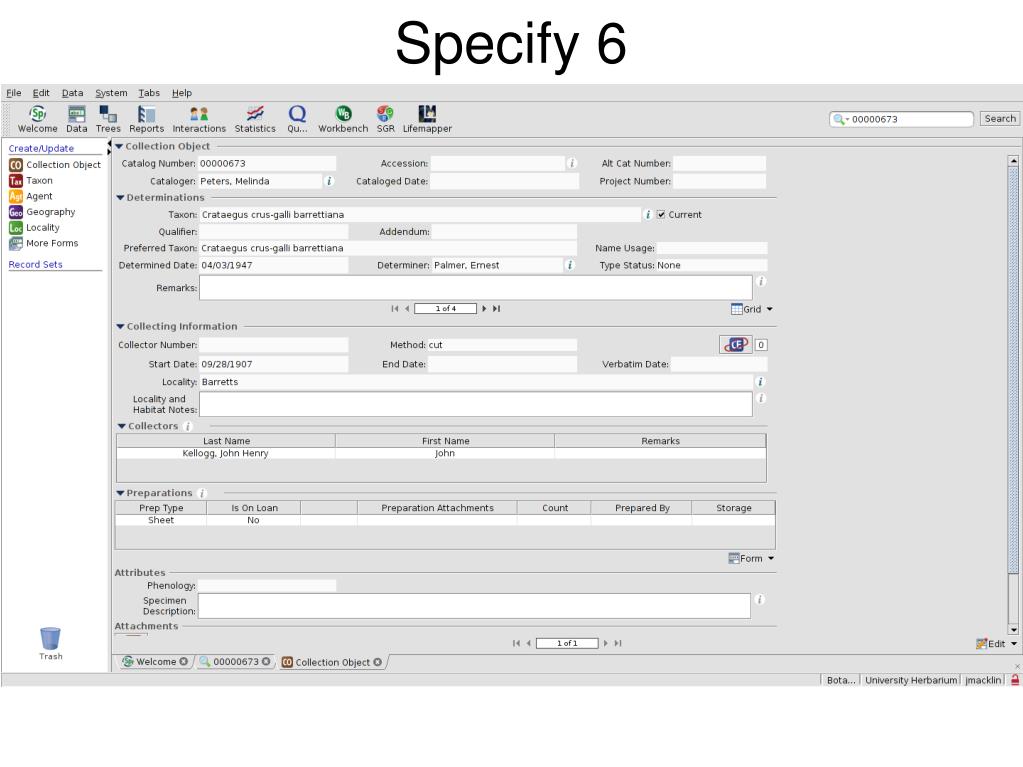This screenshot has height=767, width=1023.
Task: Click the Start Date field
Action: pos(273,364)
